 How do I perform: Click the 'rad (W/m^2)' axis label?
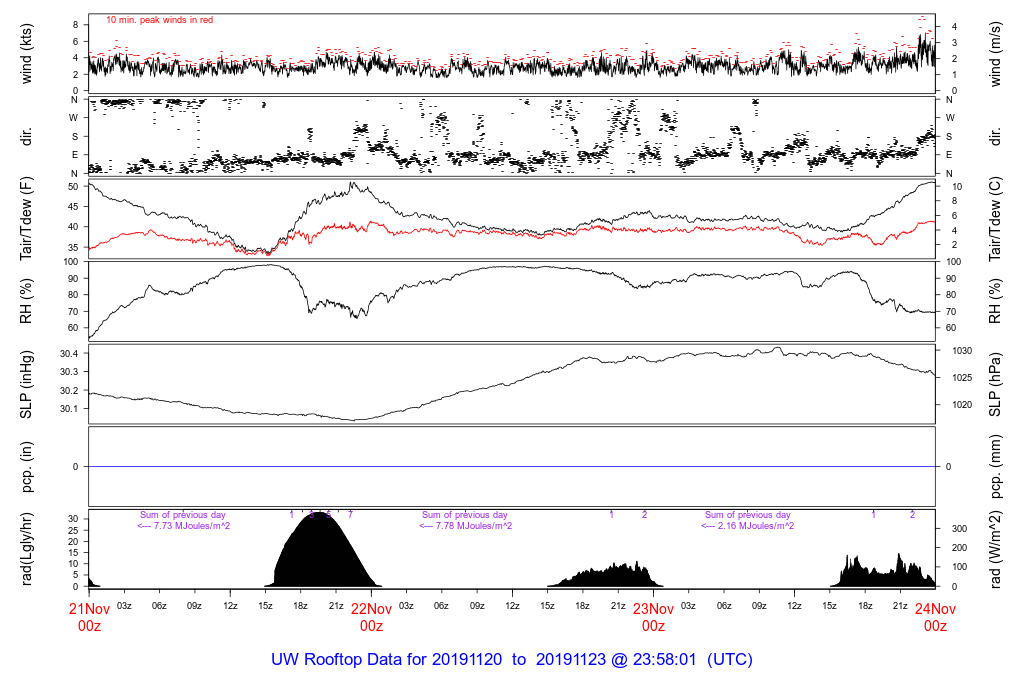click(996, 548)
